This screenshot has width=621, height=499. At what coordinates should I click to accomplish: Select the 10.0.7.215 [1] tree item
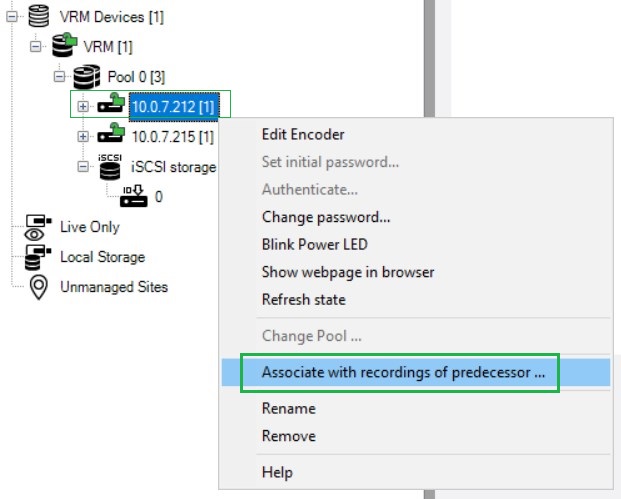point(172,135)
